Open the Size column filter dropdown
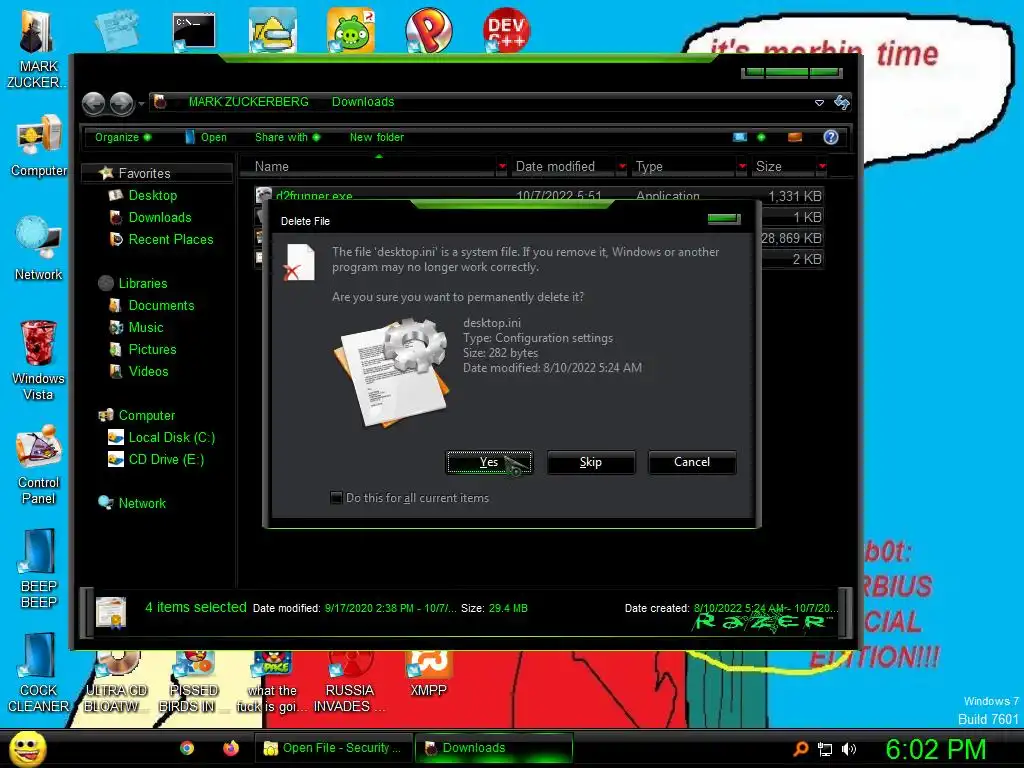This screenshot has width=1024, height=768. (x=822, y=167)
